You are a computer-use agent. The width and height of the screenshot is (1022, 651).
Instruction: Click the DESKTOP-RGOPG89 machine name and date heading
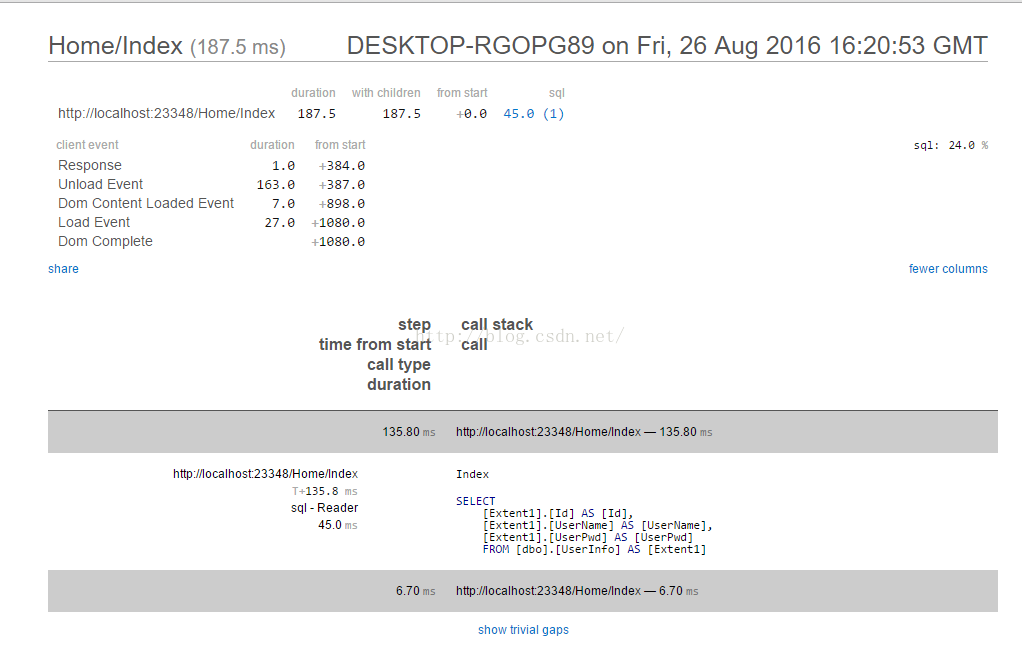[667, 46]
